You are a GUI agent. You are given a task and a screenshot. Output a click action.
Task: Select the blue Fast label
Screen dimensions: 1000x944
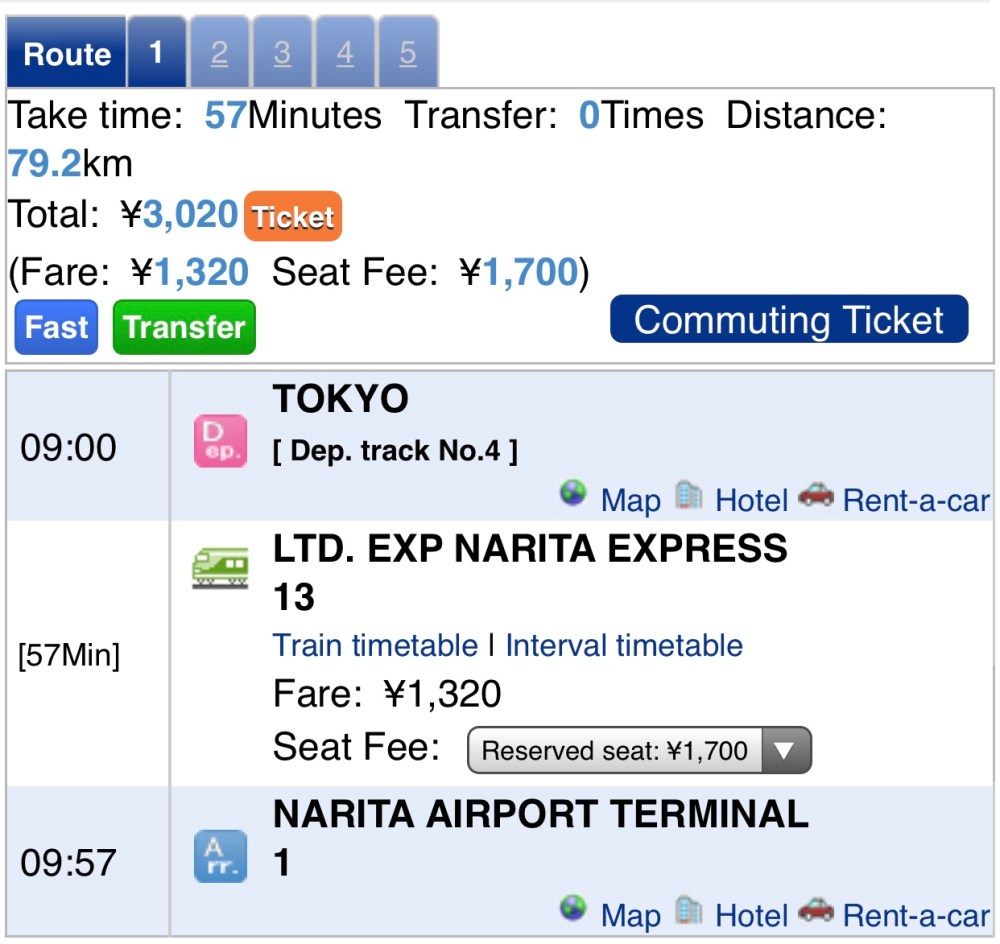click(x=56, y=327)
